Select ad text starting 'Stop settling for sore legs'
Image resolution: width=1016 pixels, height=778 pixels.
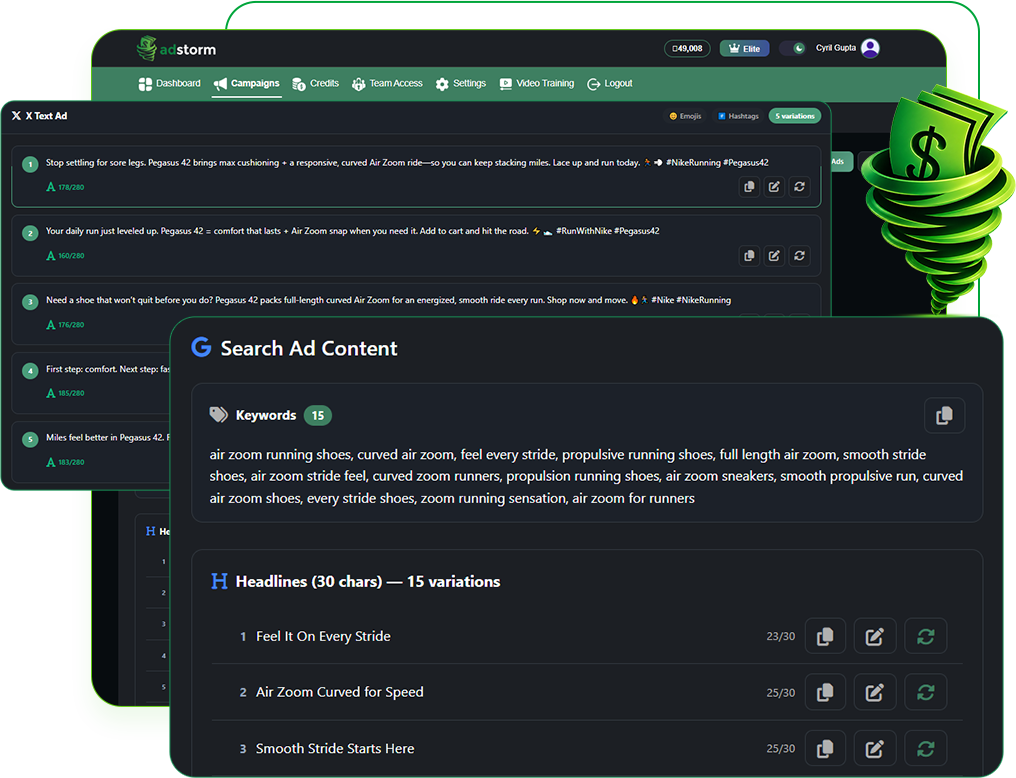407,163
